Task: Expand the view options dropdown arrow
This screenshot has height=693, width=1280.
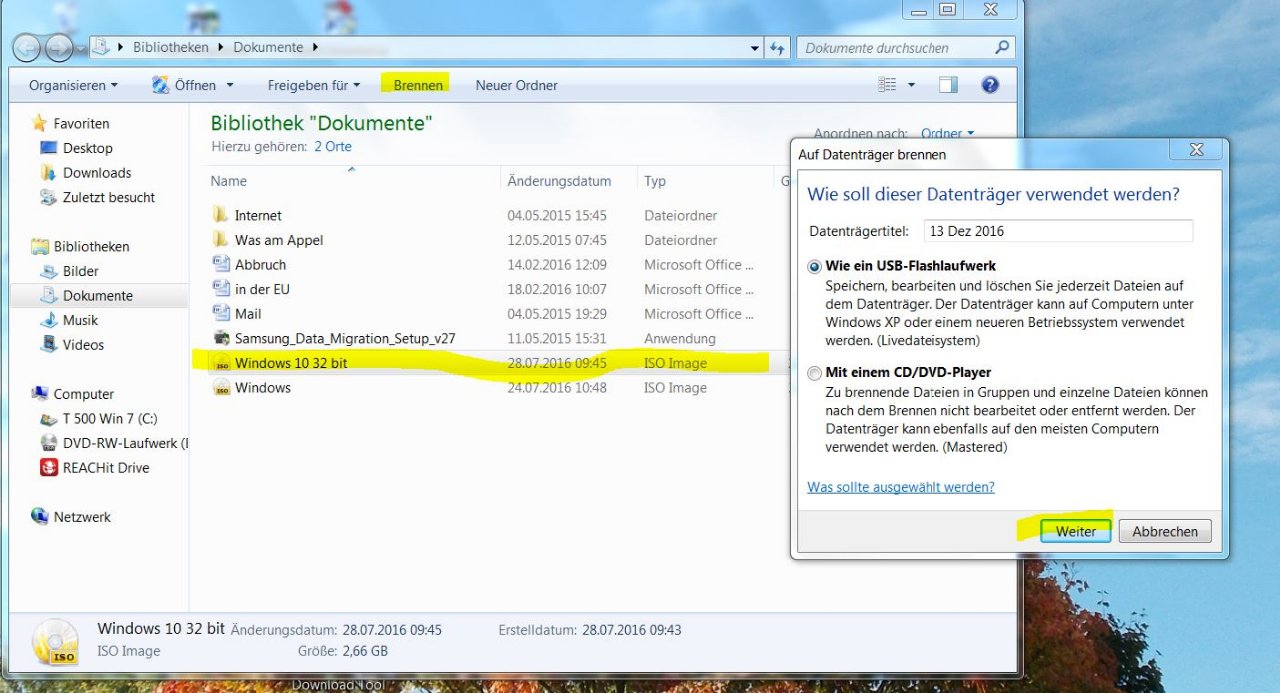Action: 911,85
